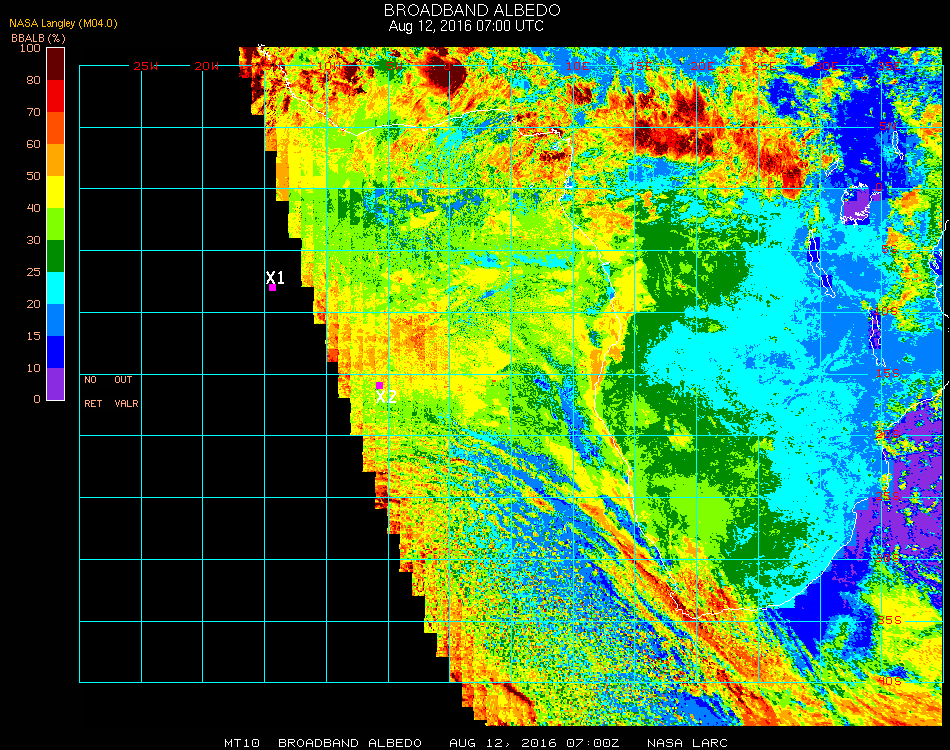Click the '20S' latitude label
Viewport: 950px width, 750px height.
point(888,436)
